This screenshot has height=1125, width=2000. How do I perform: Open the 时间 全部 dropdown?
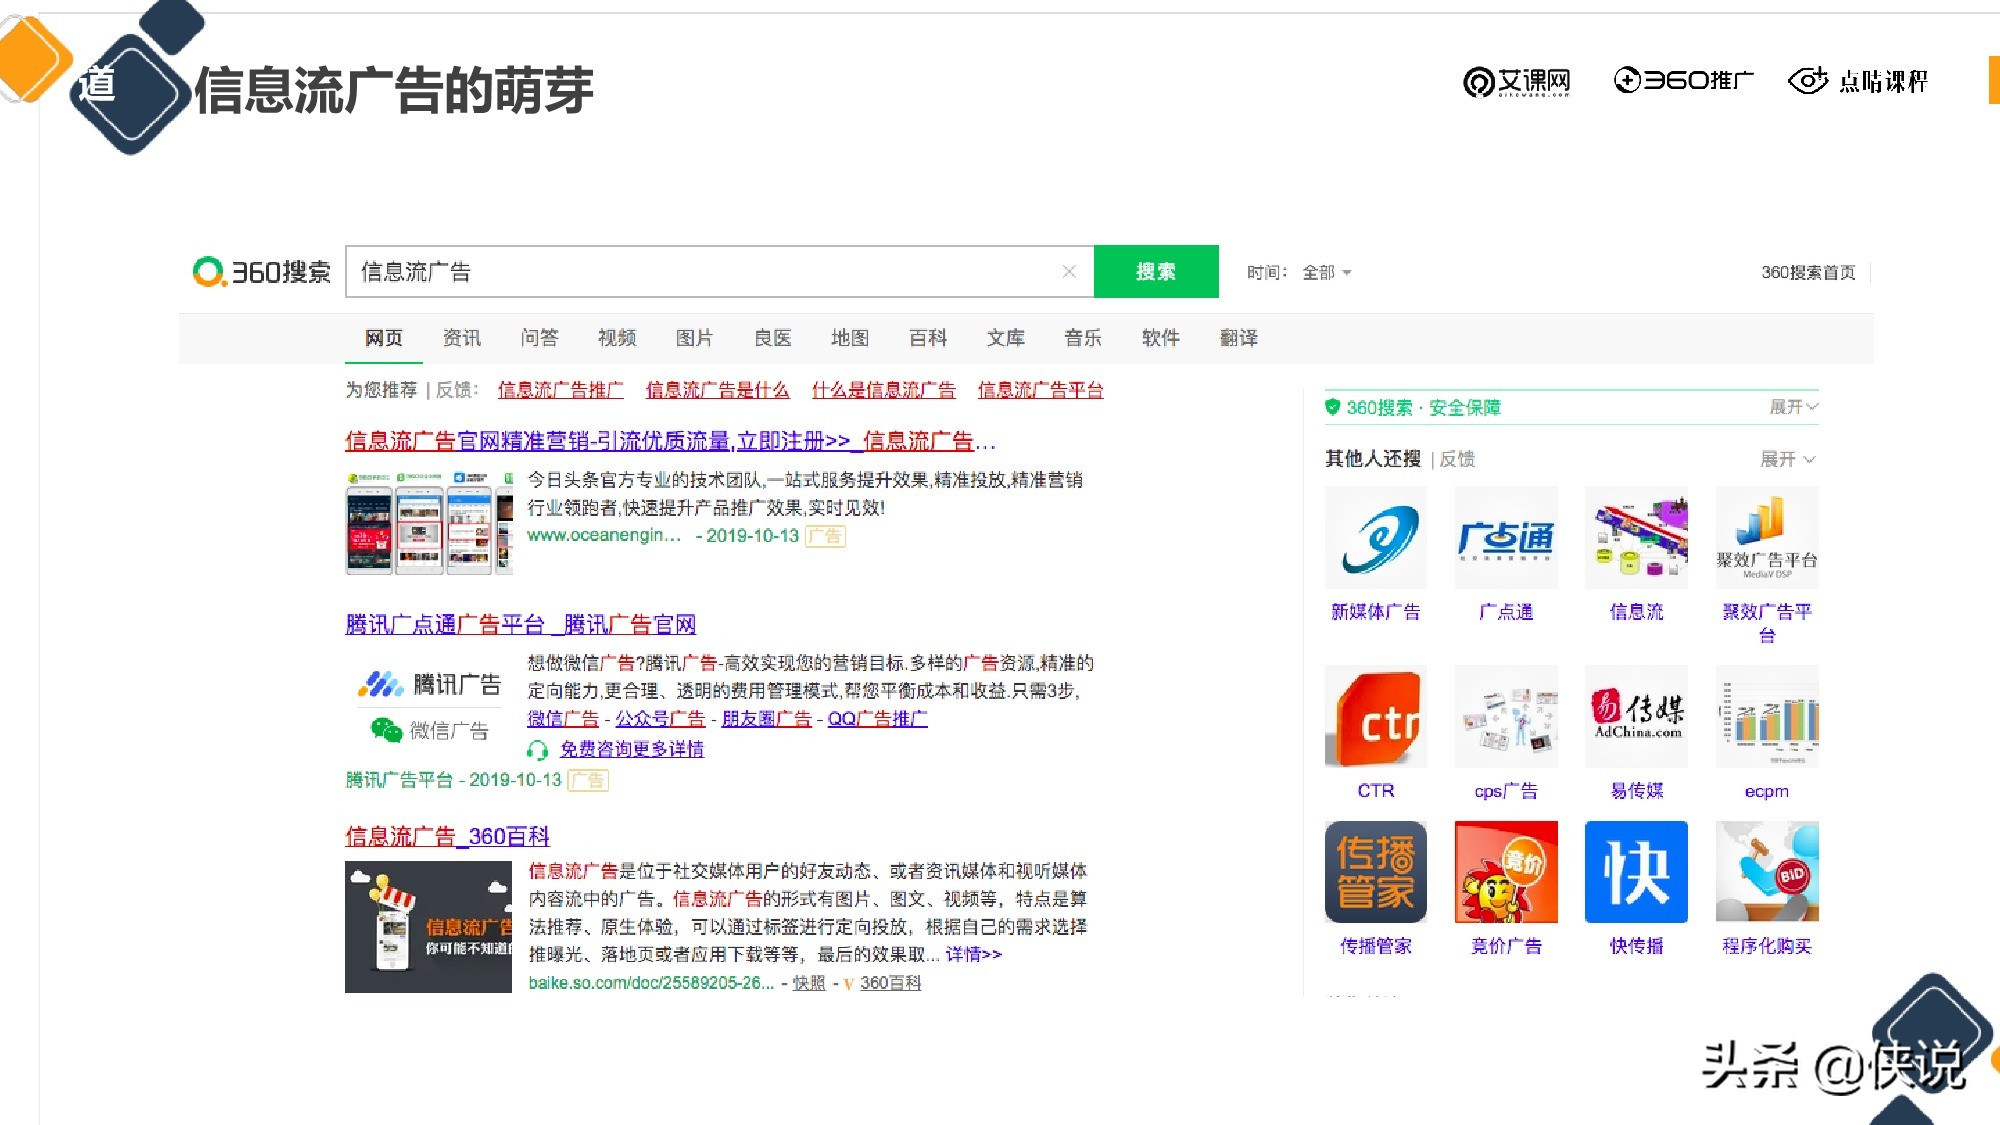click(1326, 272)
